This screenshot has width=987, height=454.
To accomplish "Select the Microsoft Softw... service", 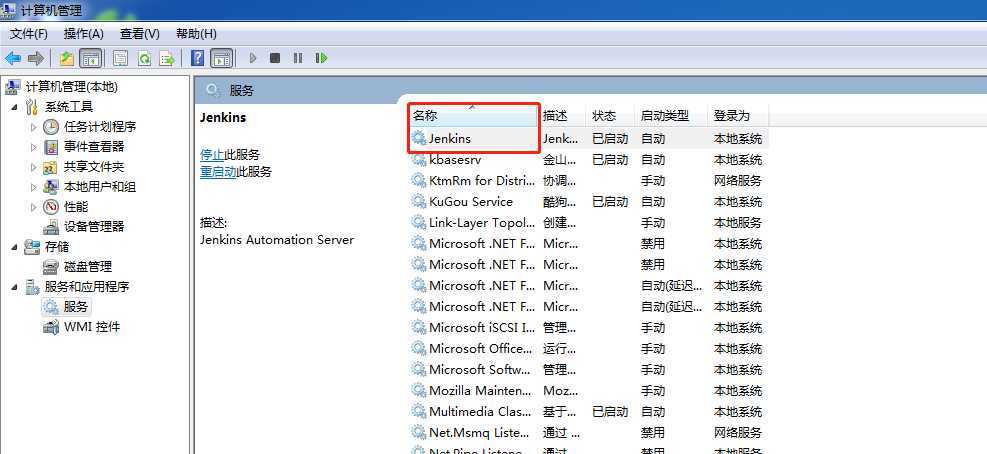I will [588, 370].
